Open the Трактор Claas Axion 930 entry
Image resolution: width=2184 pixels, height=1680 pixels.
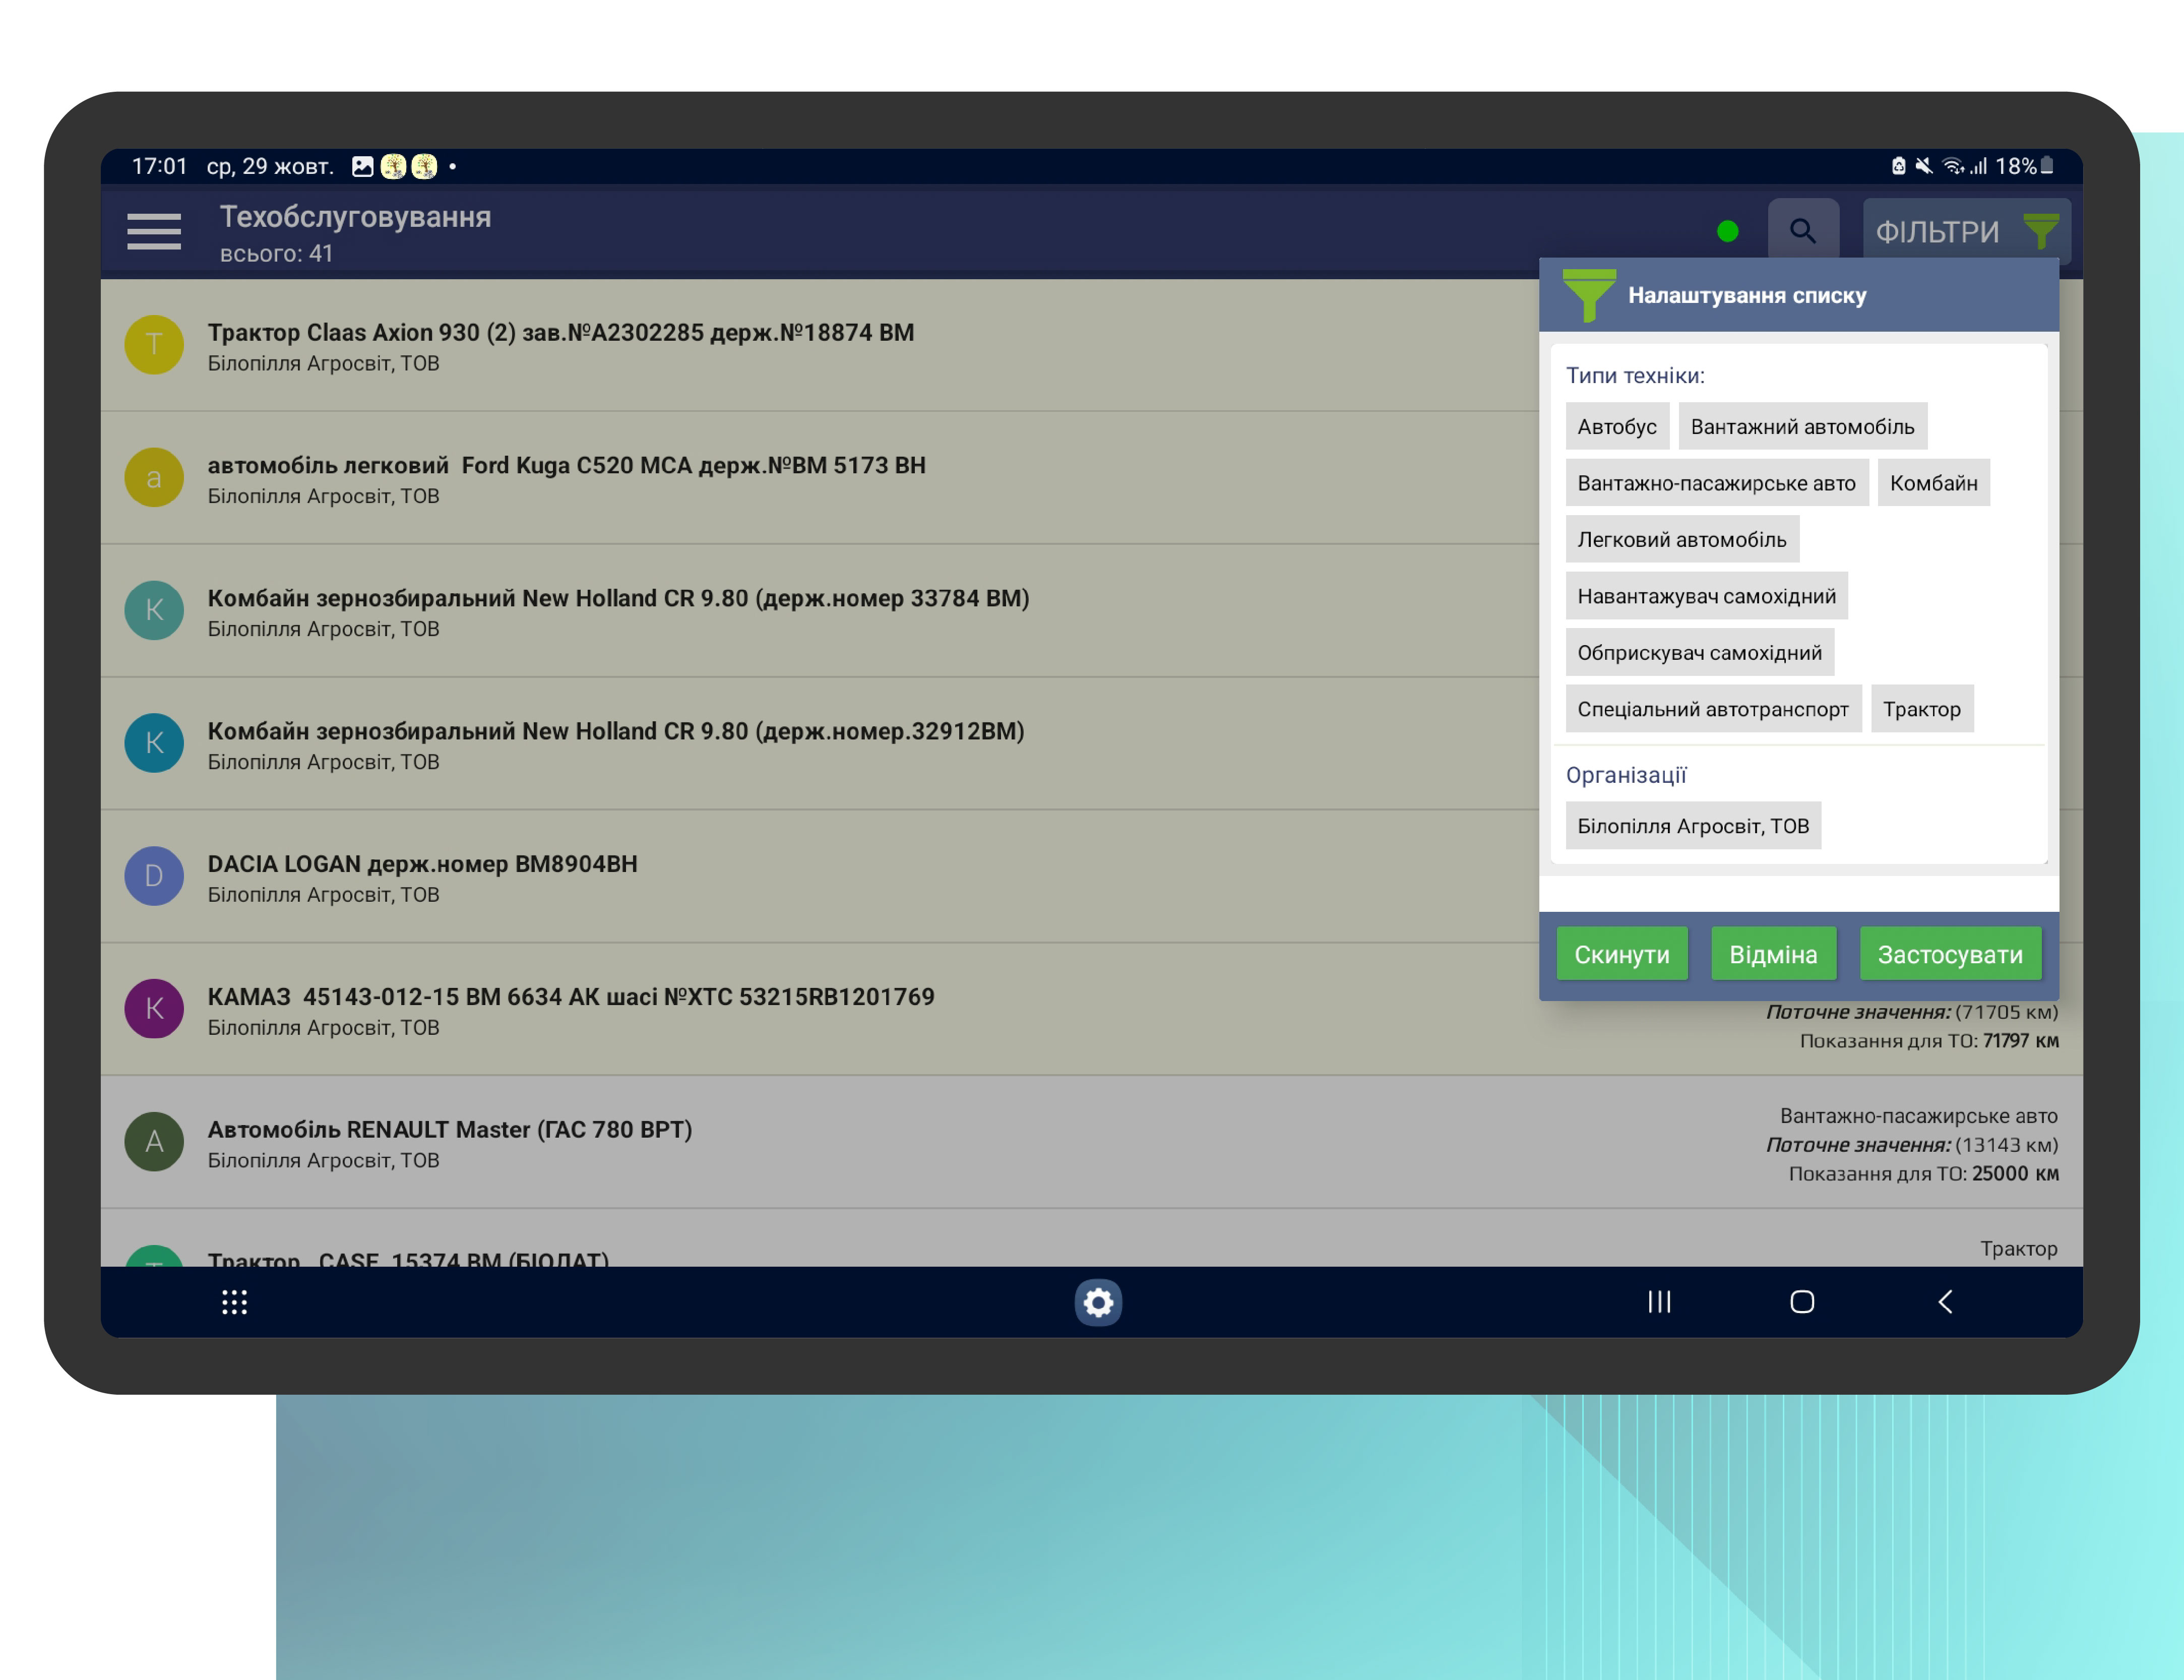coord(560,345)
